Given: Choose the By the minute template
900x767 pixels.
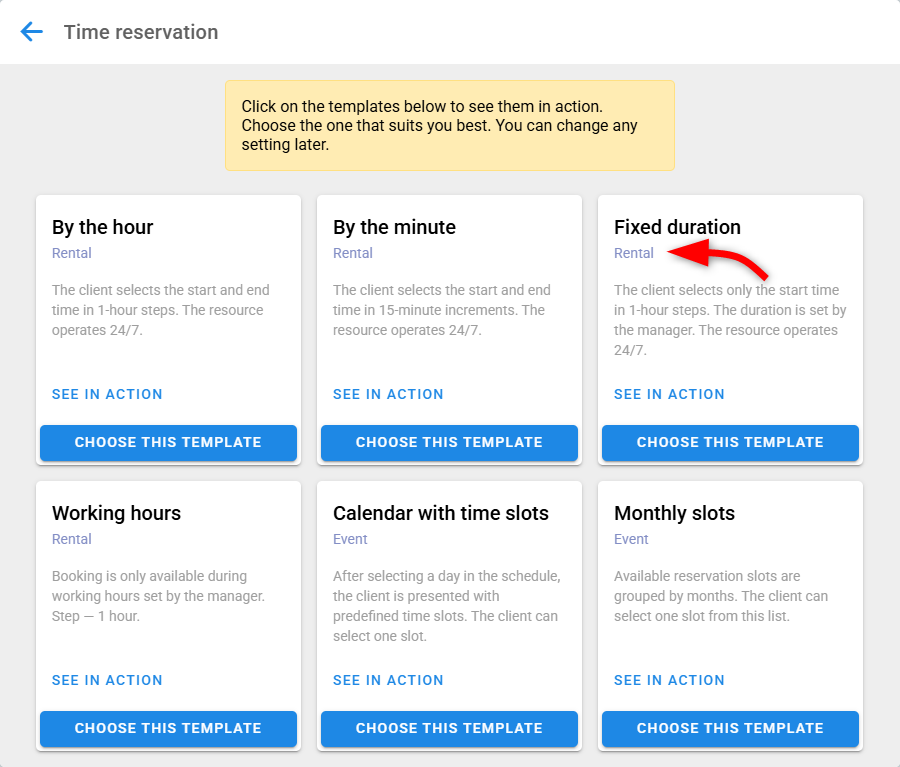Looking at the screenshot, I should click(x=449, y=442).
